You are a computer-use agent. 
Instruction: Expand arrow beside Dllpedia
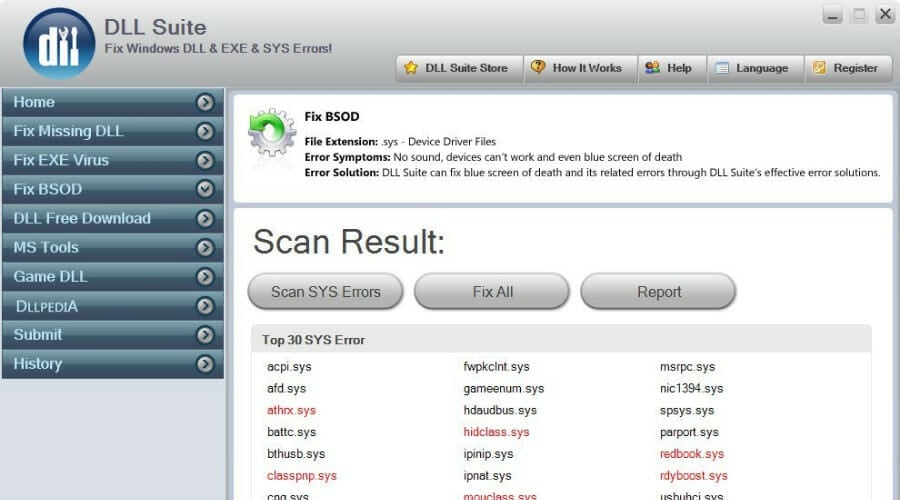pos(205,306)
